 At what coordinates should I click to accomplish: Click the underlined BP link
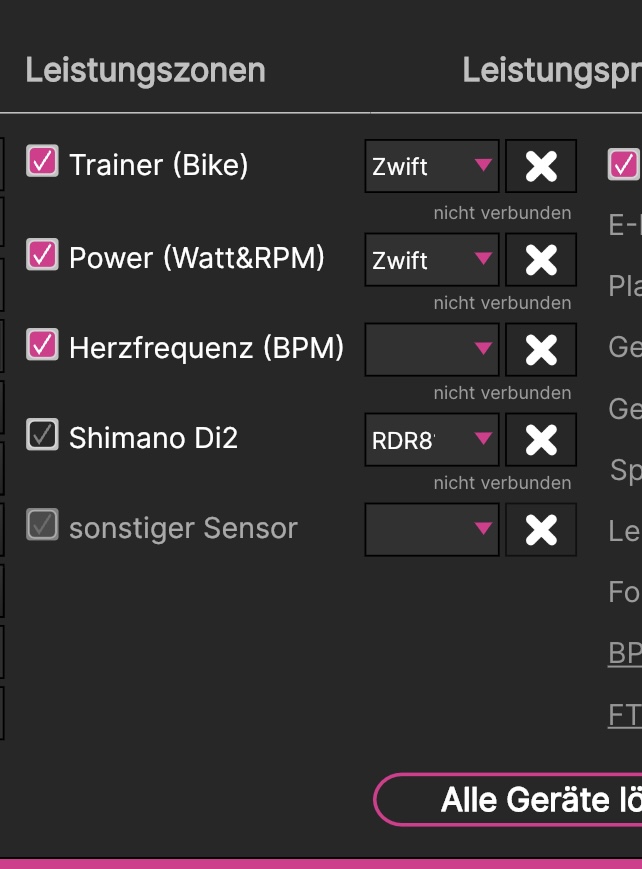point(624,654)
